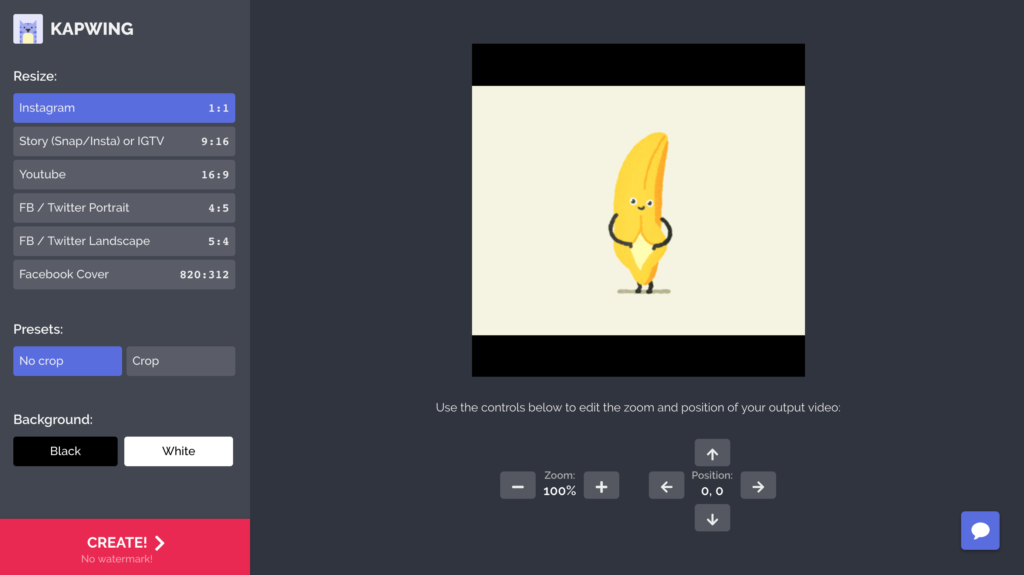Choose FB / Twitter Landscape 5:4
The height and width of the screenshot is (575, 1024).
[x=124, y=241]
